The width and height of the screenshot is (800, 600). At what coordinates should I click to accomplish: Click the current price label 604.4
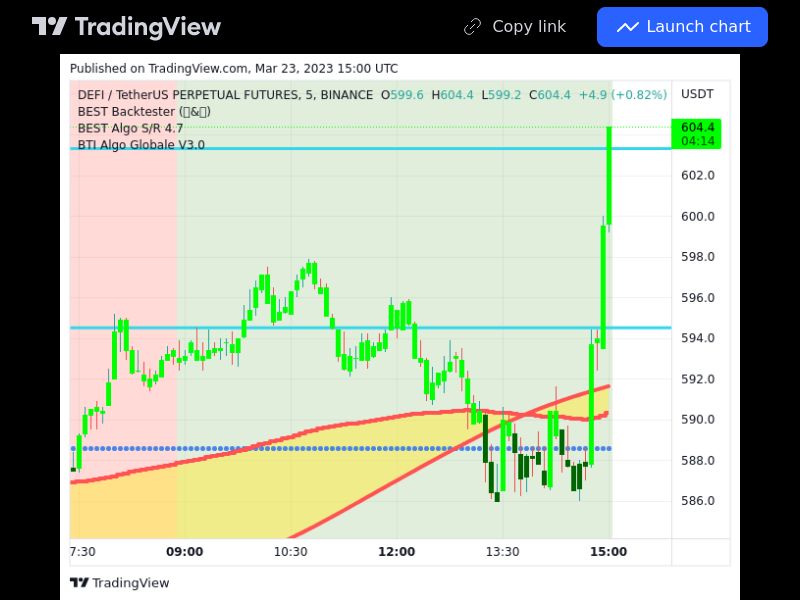coord(697,127)
